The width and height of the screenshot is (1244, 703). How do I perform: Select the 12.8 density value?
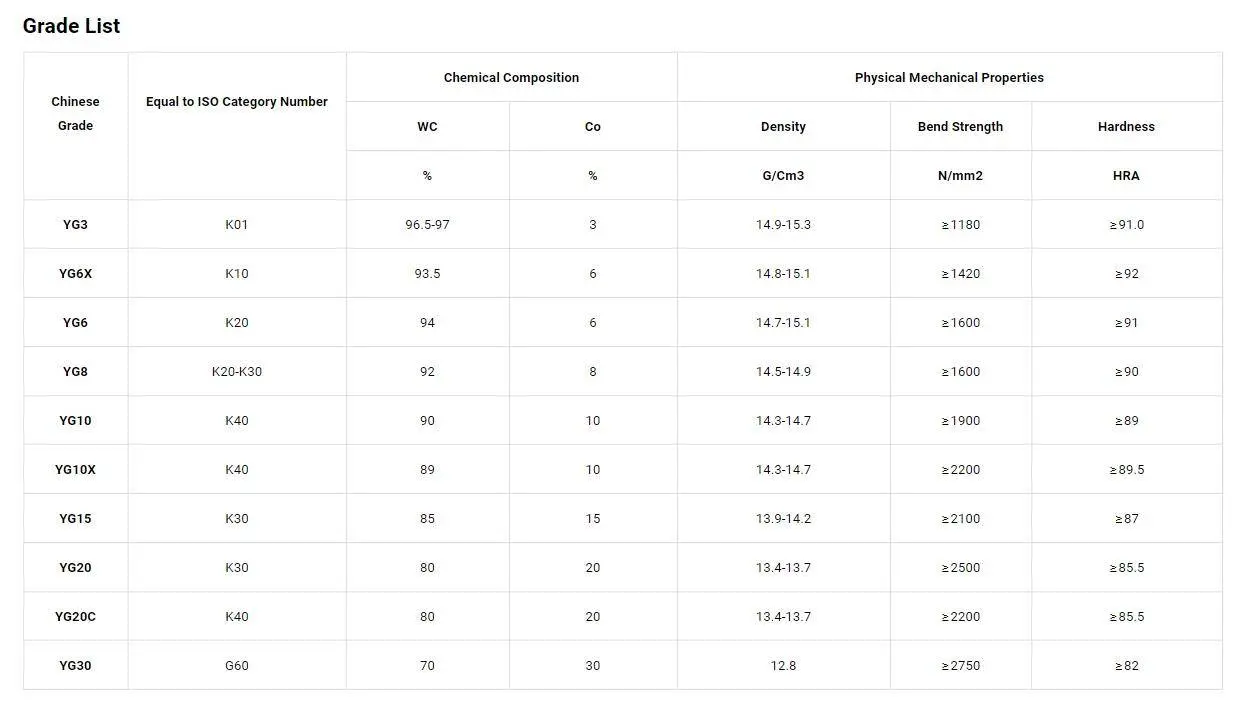783,665
